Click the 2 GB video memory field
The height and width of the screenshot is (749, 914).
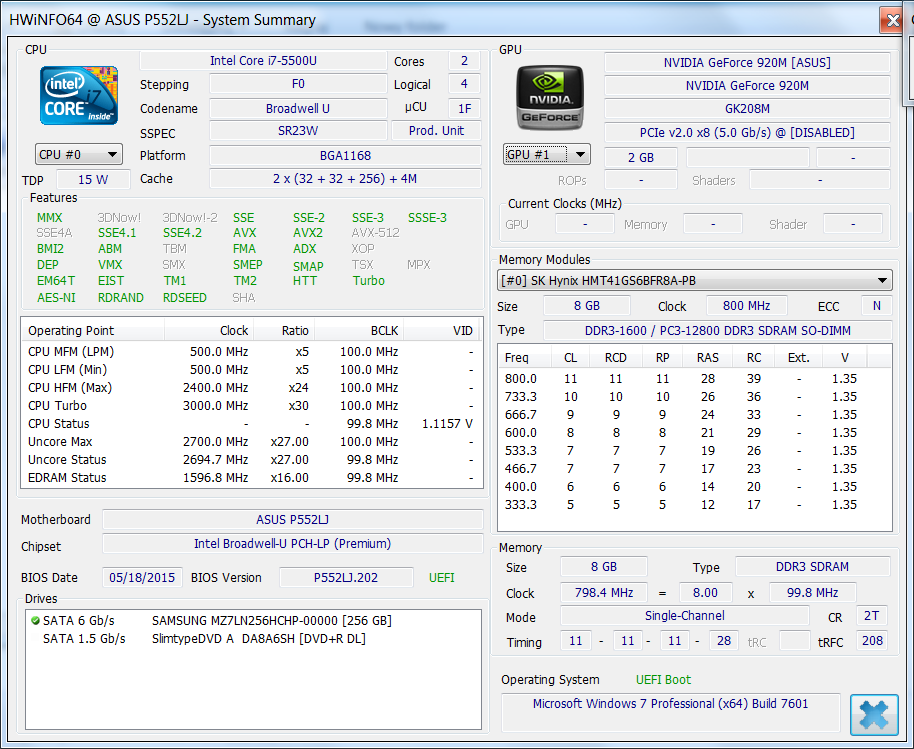point(641,157)
